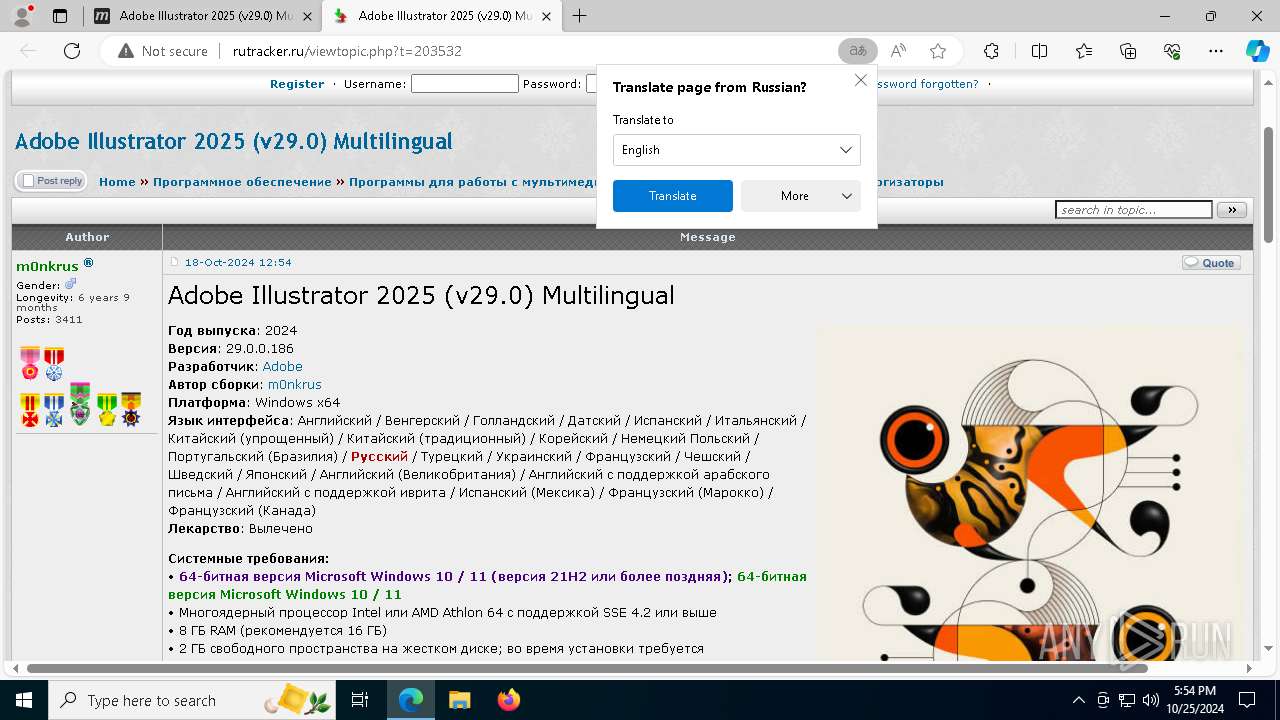Open the m0nkrus author profile link
This screenshot has width=1280, height=720.
click(47, 266)
